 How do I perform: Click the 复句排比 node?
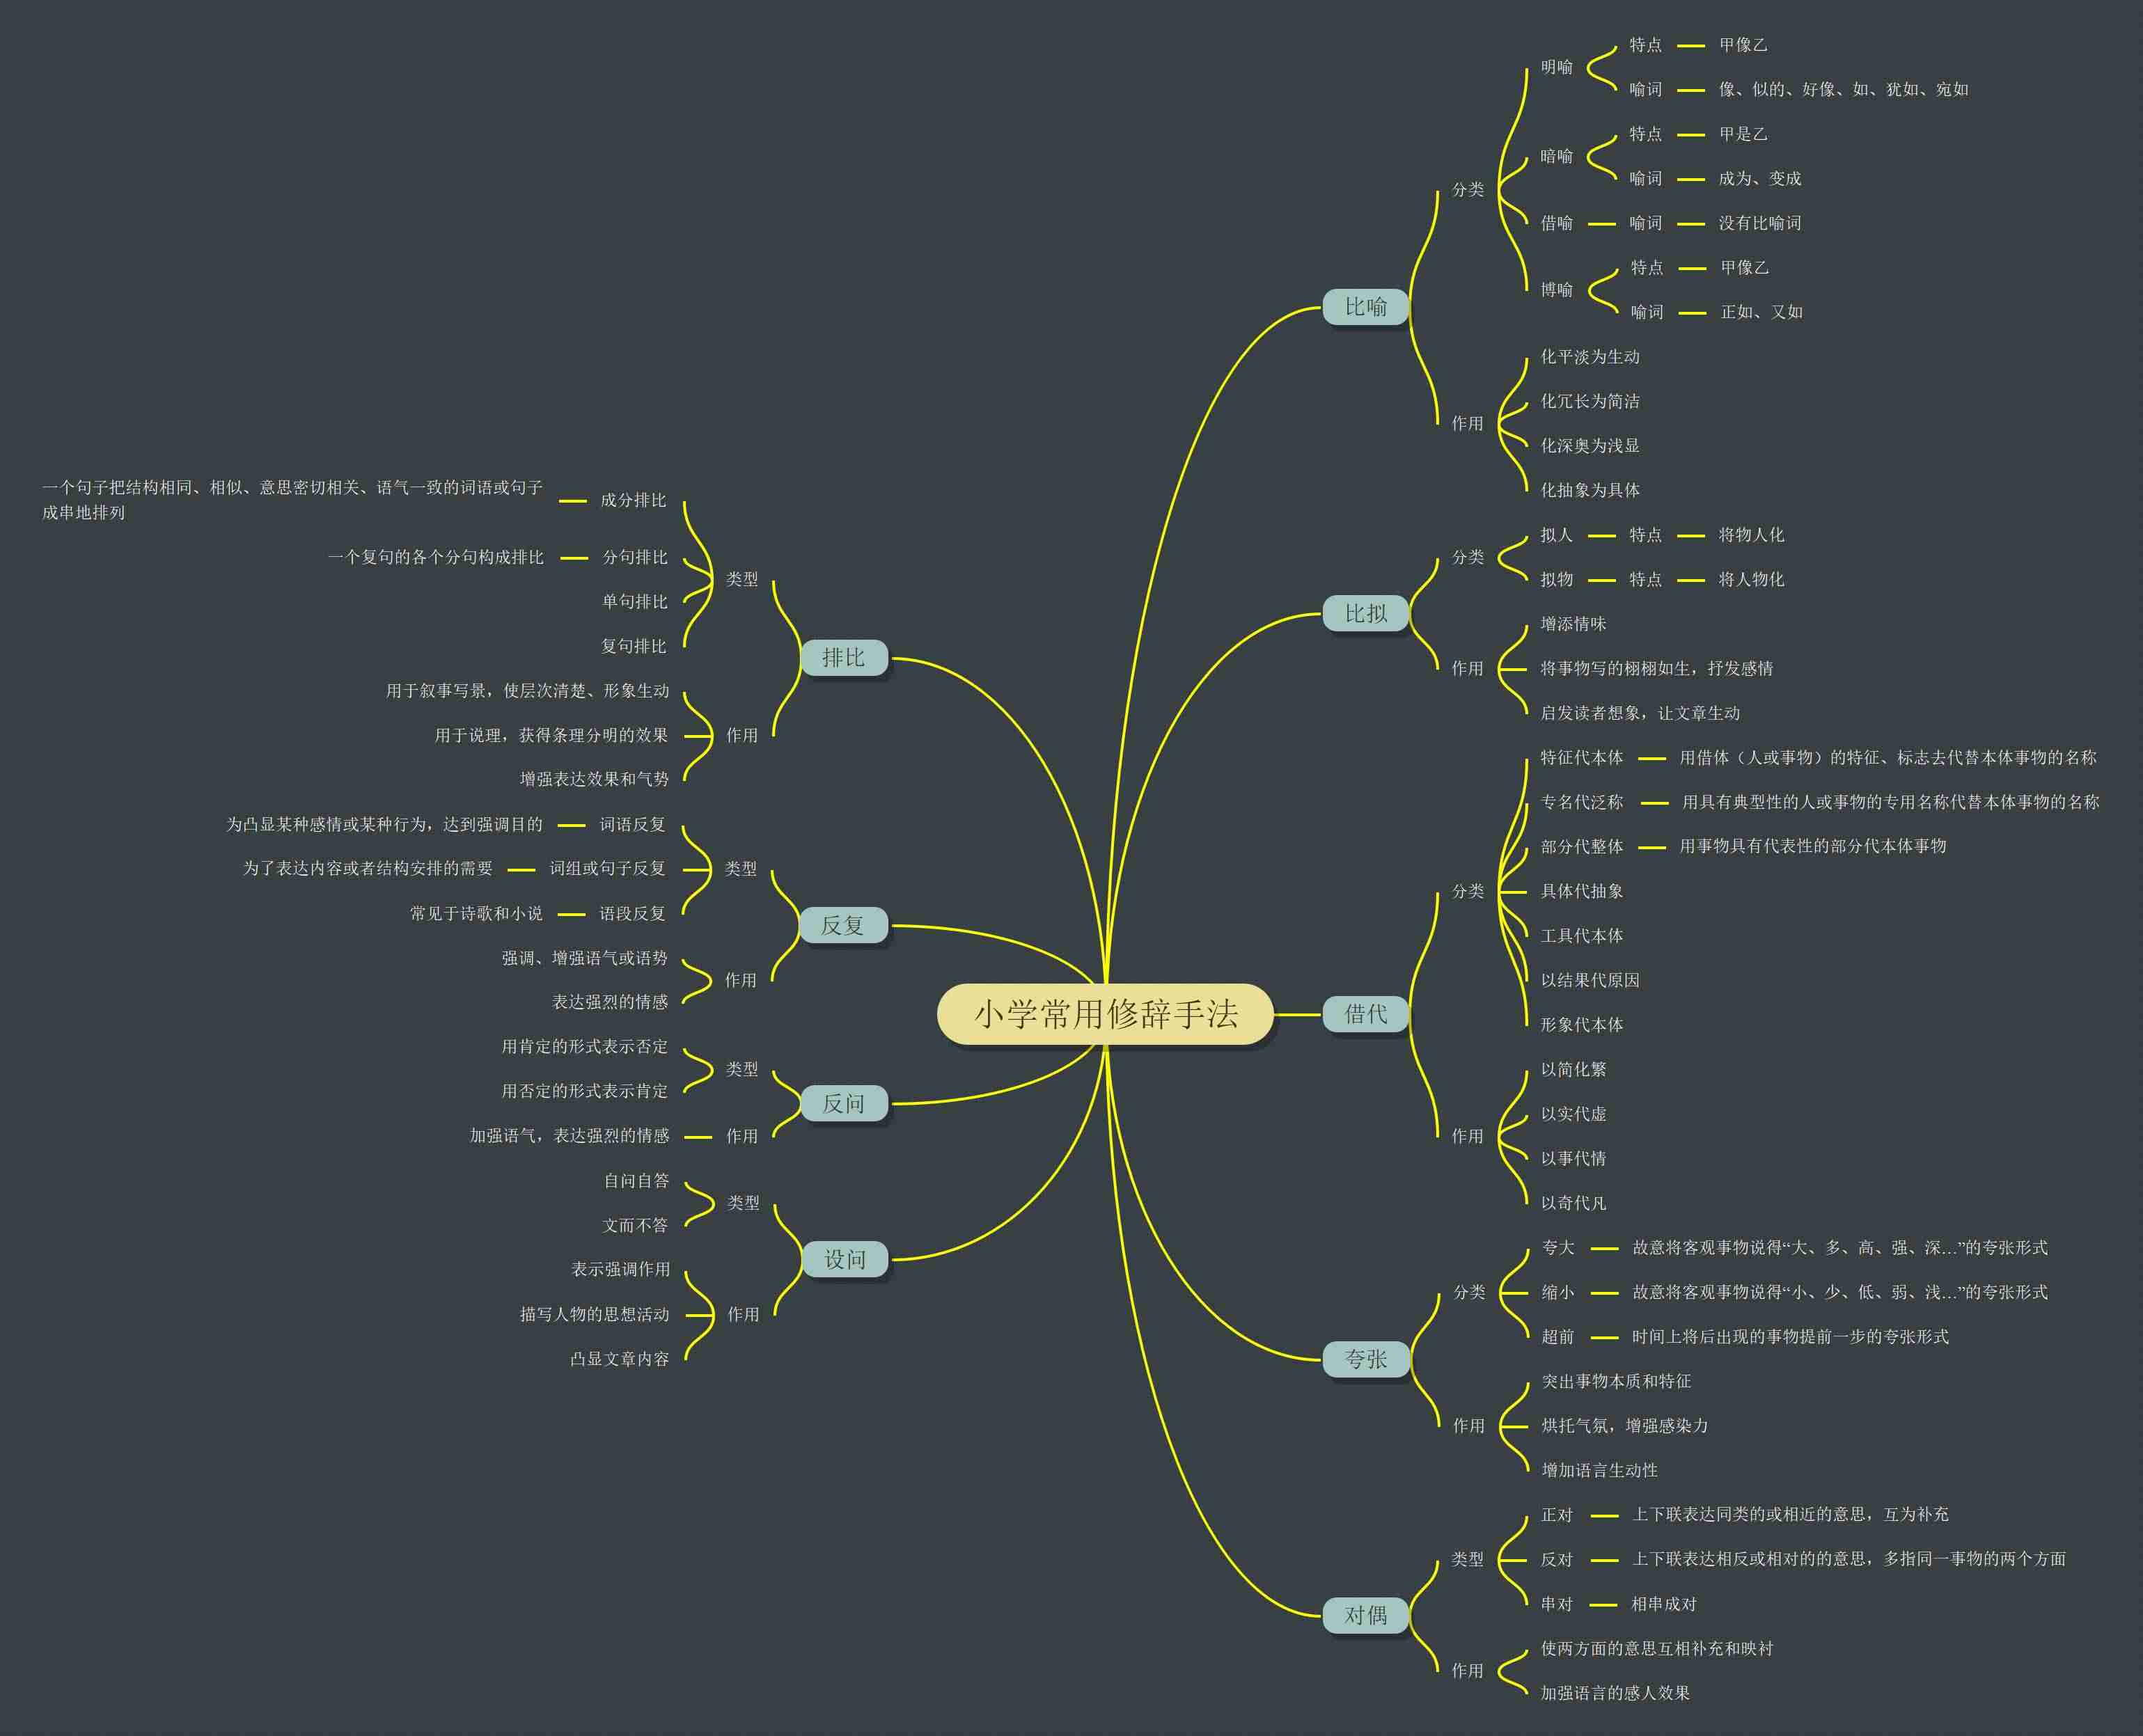tap(633, 646)
